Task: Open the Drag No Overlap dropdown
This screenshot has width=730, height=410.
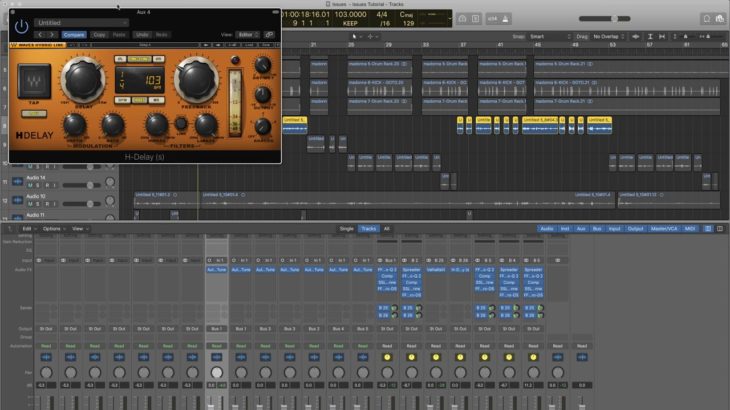Action: click(608, 36)
